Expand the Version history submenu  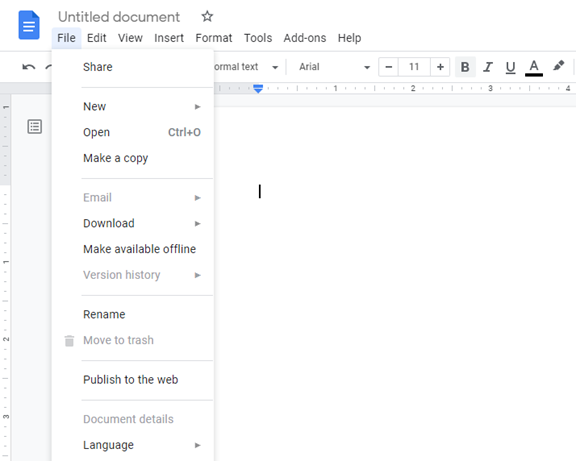point(133,275)
